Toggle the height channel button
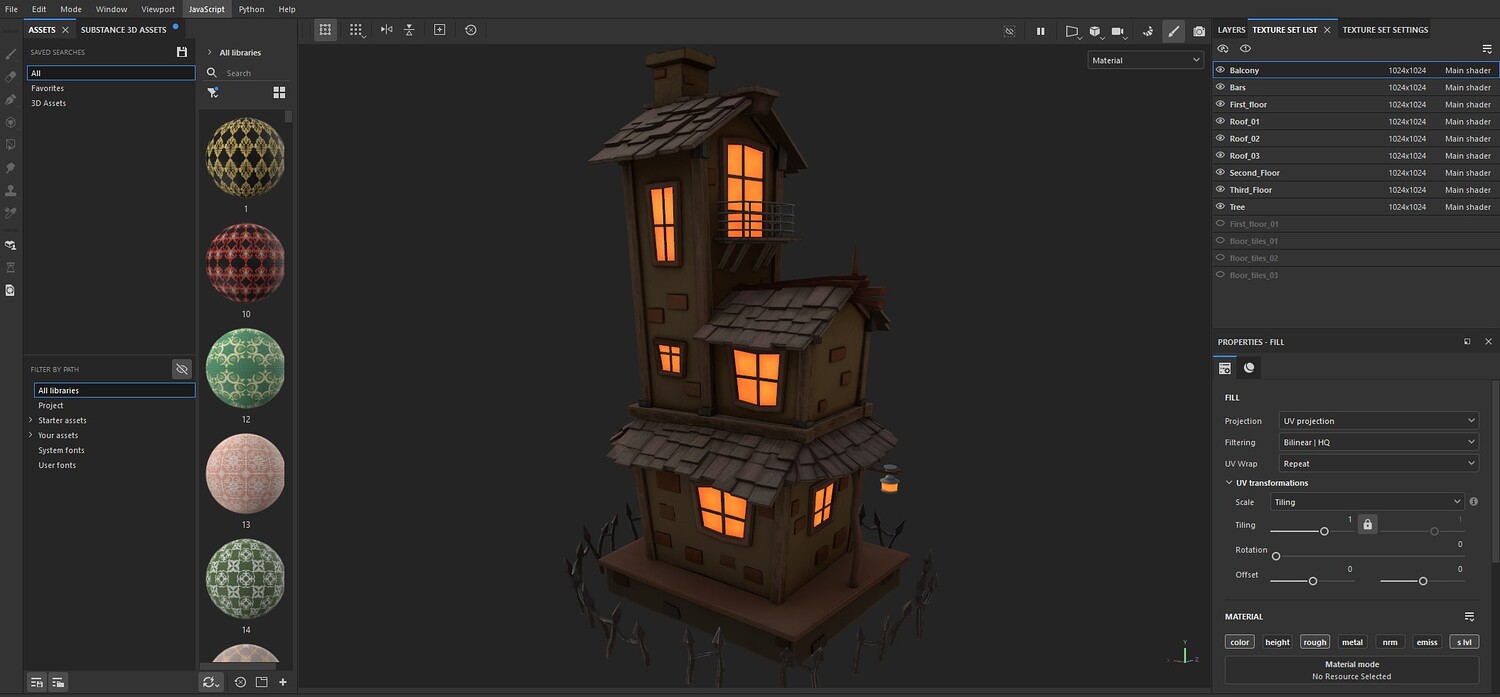Screen dimensions: 1500x697 [1277, 642]
